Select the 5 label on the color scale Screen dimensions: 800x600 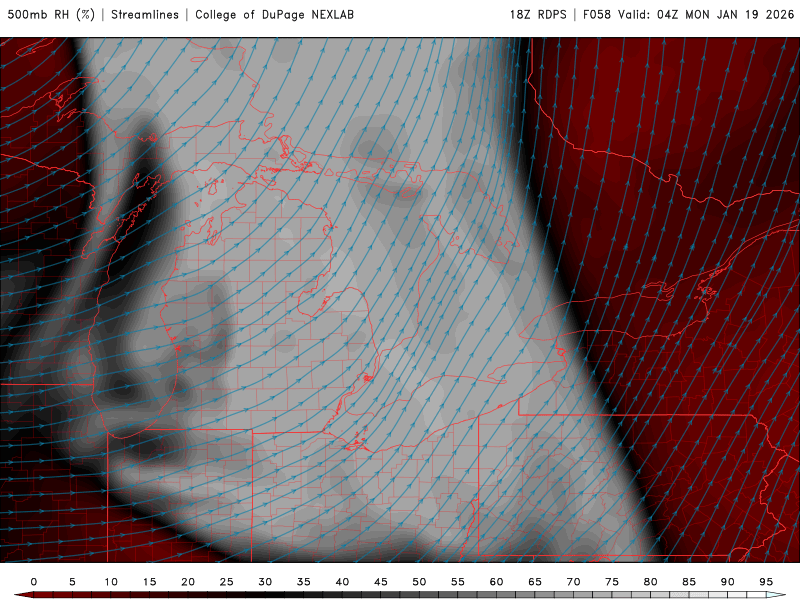pos(72,582)
